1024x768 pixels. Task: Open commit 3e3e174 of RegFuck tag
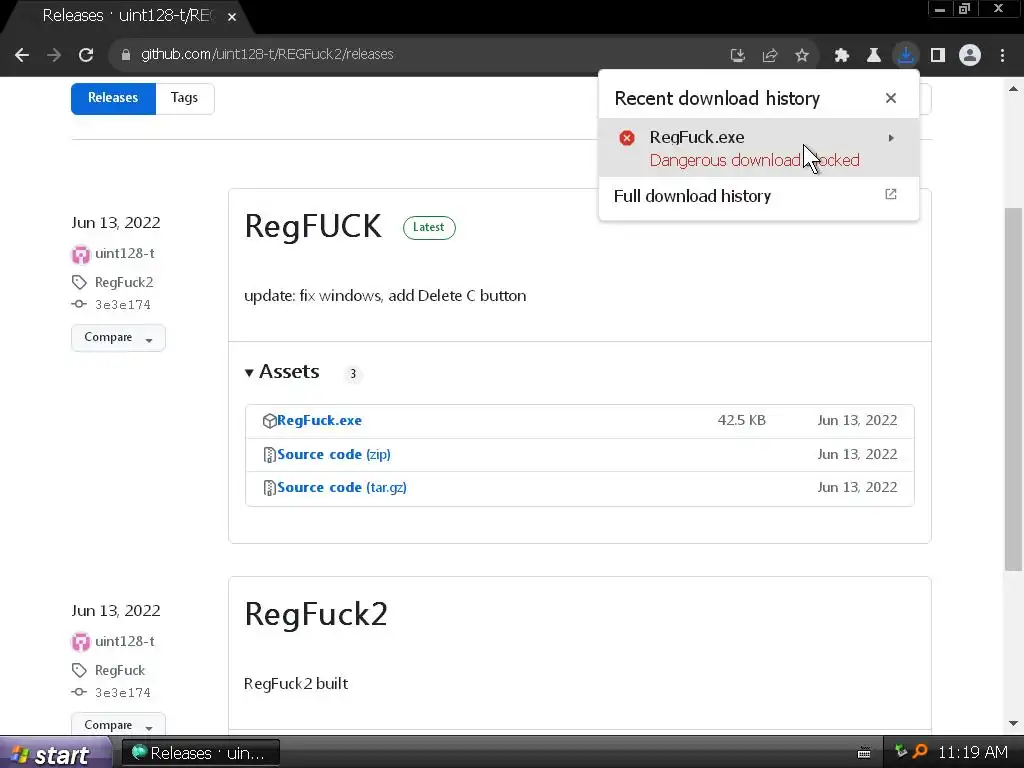click(x=123, y=693)
